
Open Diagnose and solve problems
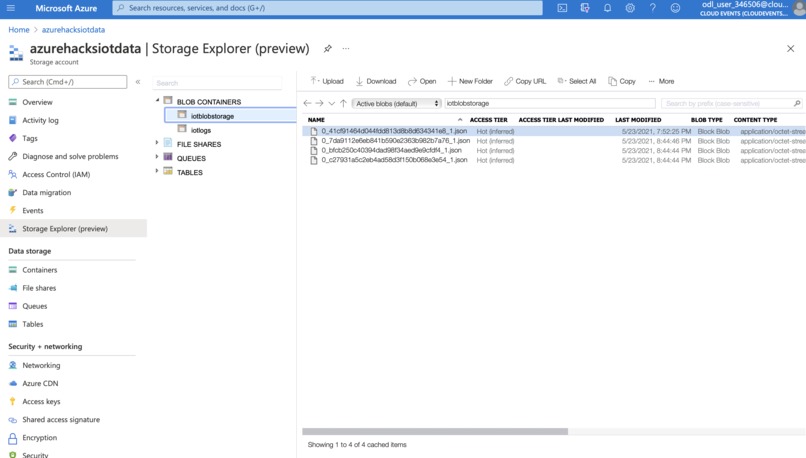pyautogui.click(x=70, y=156)
